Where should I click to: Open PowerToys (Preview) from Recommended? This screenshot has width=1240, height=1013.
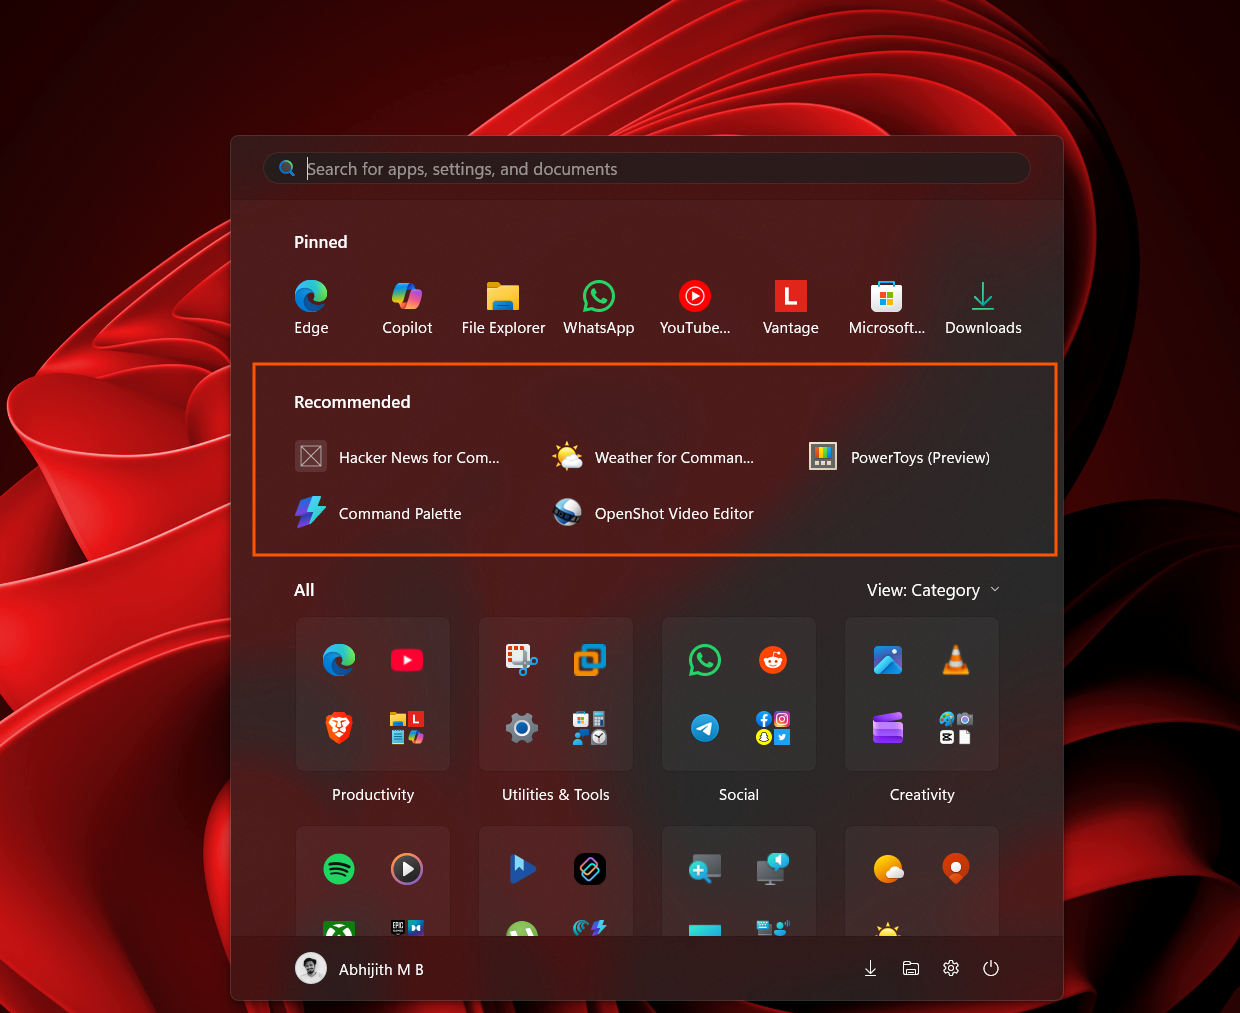899,456
